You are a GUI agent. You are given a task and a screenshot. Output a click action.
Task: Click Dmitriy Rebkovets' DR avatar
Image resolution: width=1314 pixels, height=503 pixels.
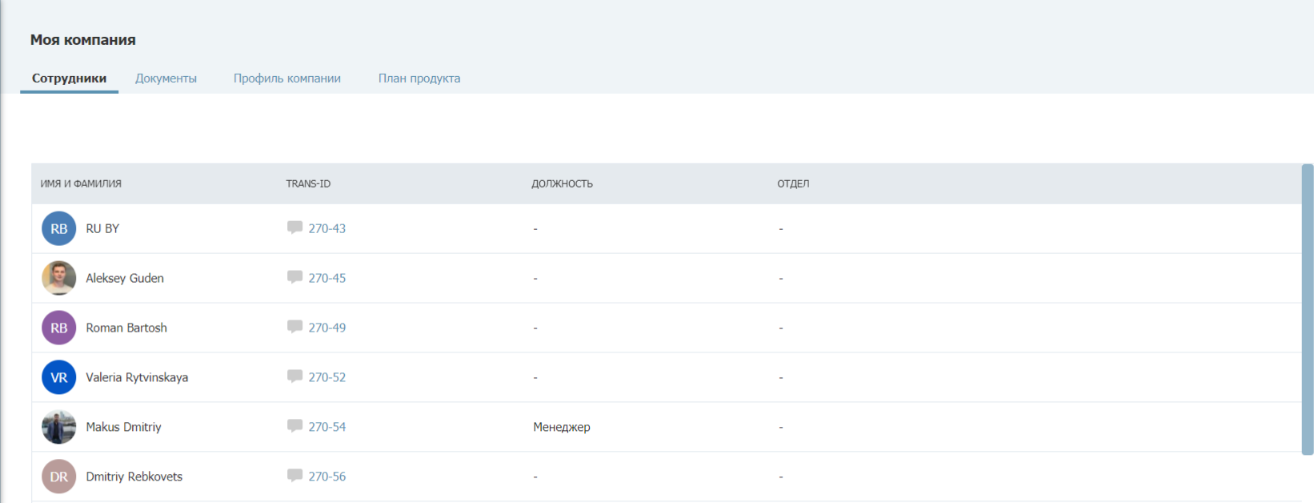59,477
